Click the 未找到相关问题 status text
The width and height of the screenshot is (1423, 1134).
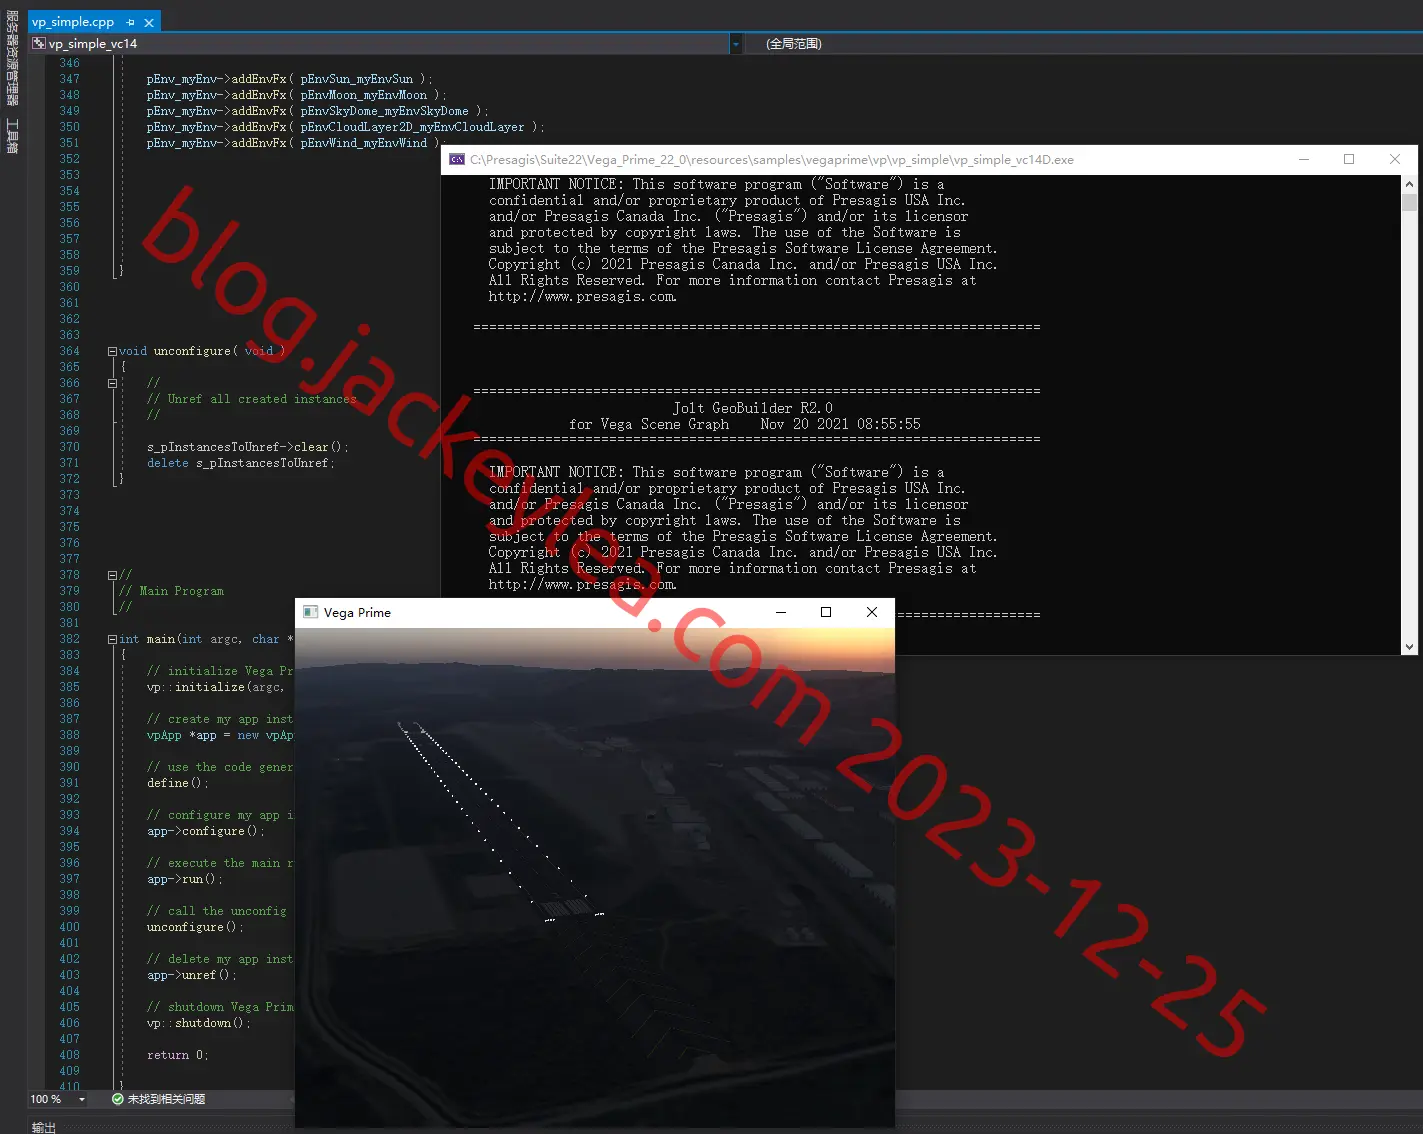[166, 1099]
